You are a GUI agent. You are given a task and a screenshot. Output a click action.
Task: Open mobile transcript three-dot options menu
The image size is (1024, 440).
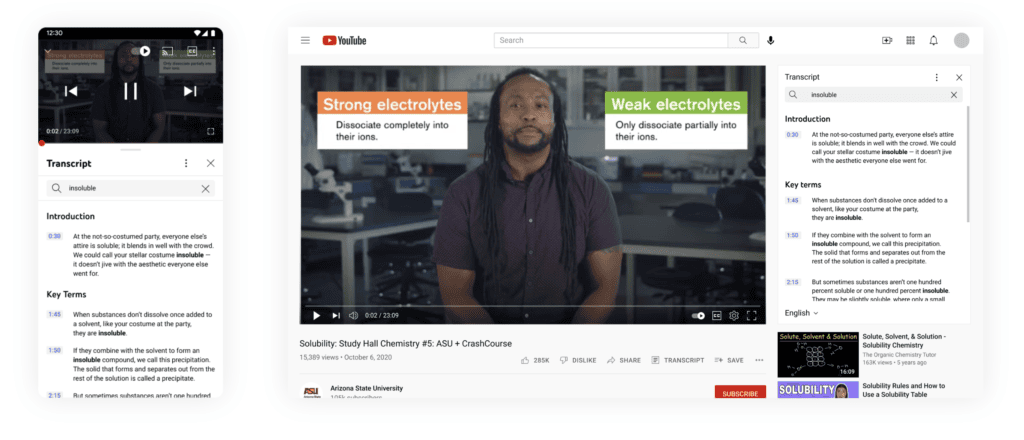[x=186, y=163]
